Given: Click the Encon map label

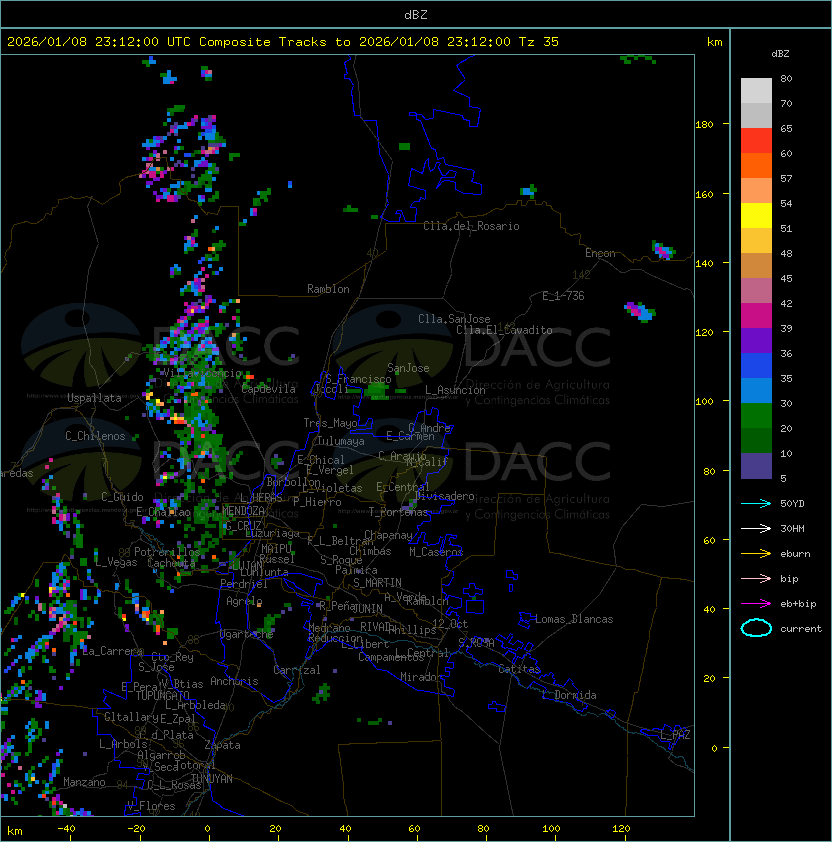Looking at the screenshot, I should click(600, 253).
